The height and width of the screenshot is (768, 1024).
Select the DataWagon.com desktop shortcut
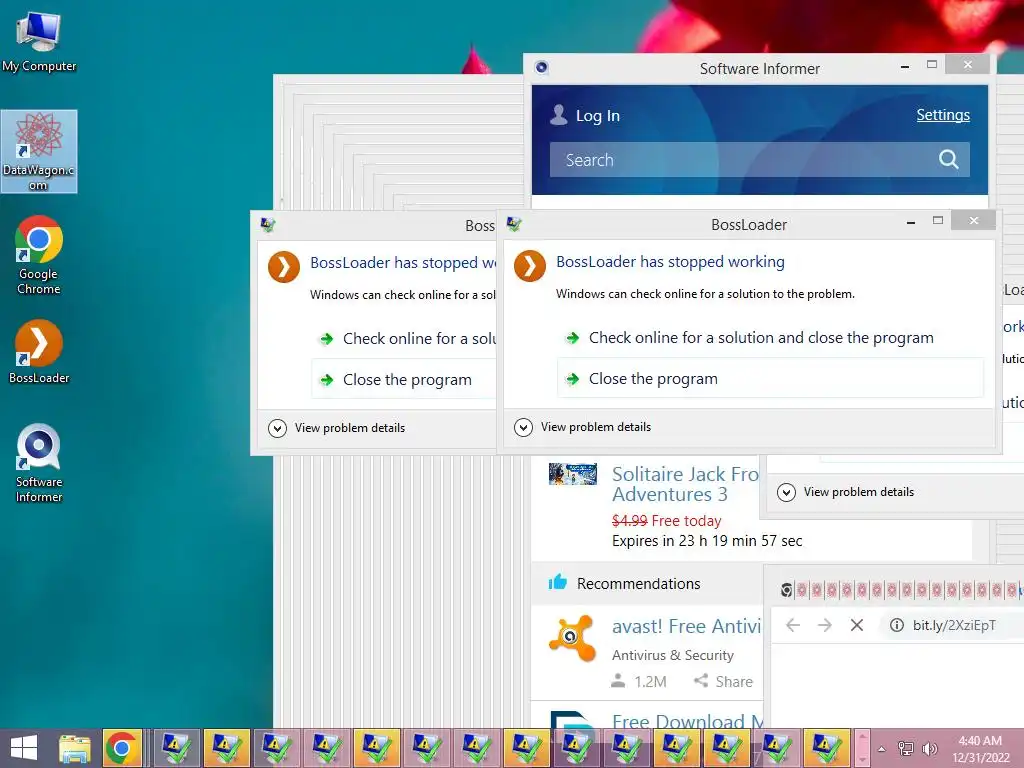click(x=39, y=152)
